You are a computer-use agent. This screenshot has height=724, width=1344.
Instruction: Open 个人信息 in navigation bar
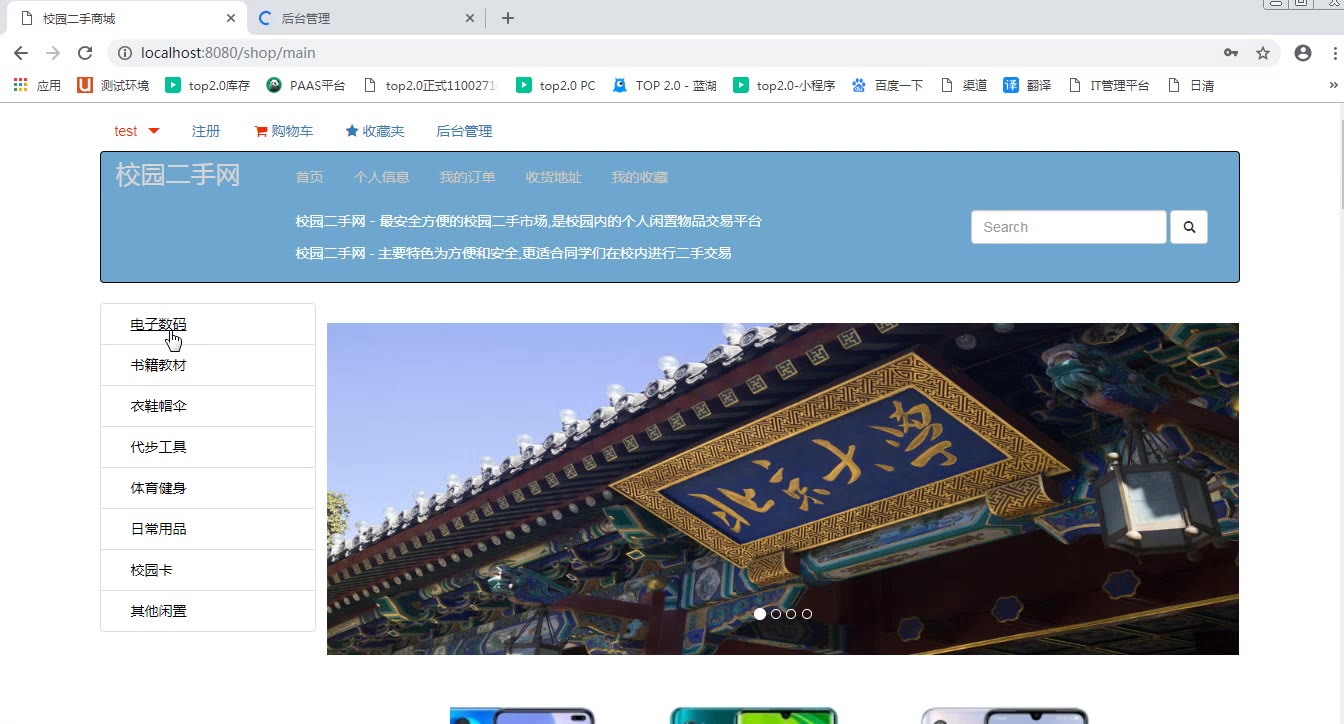click(x=381, y=177)
